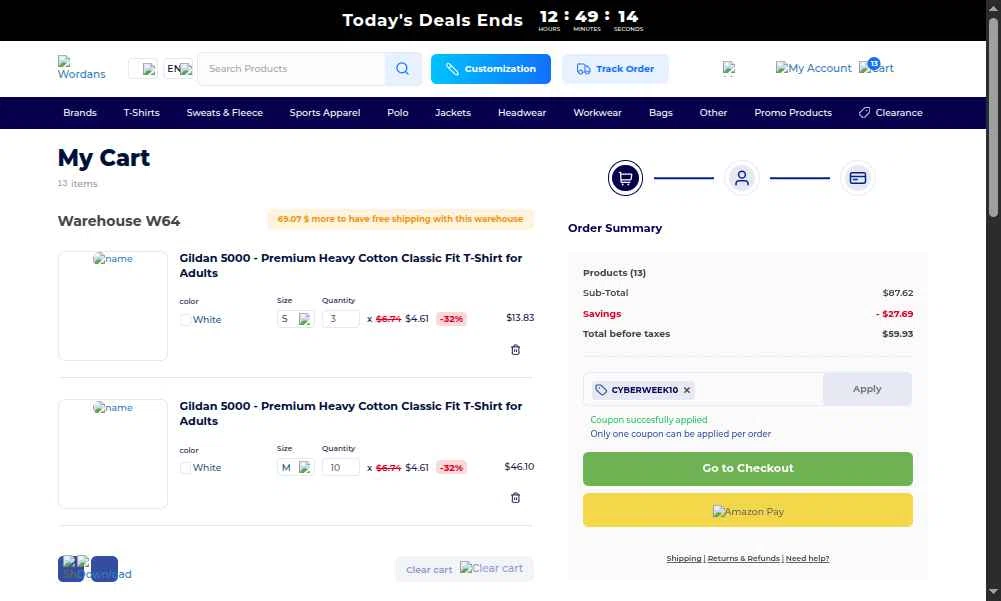Click the share cart icon button
1001x601 pixels.
click(x=71, y=569)
